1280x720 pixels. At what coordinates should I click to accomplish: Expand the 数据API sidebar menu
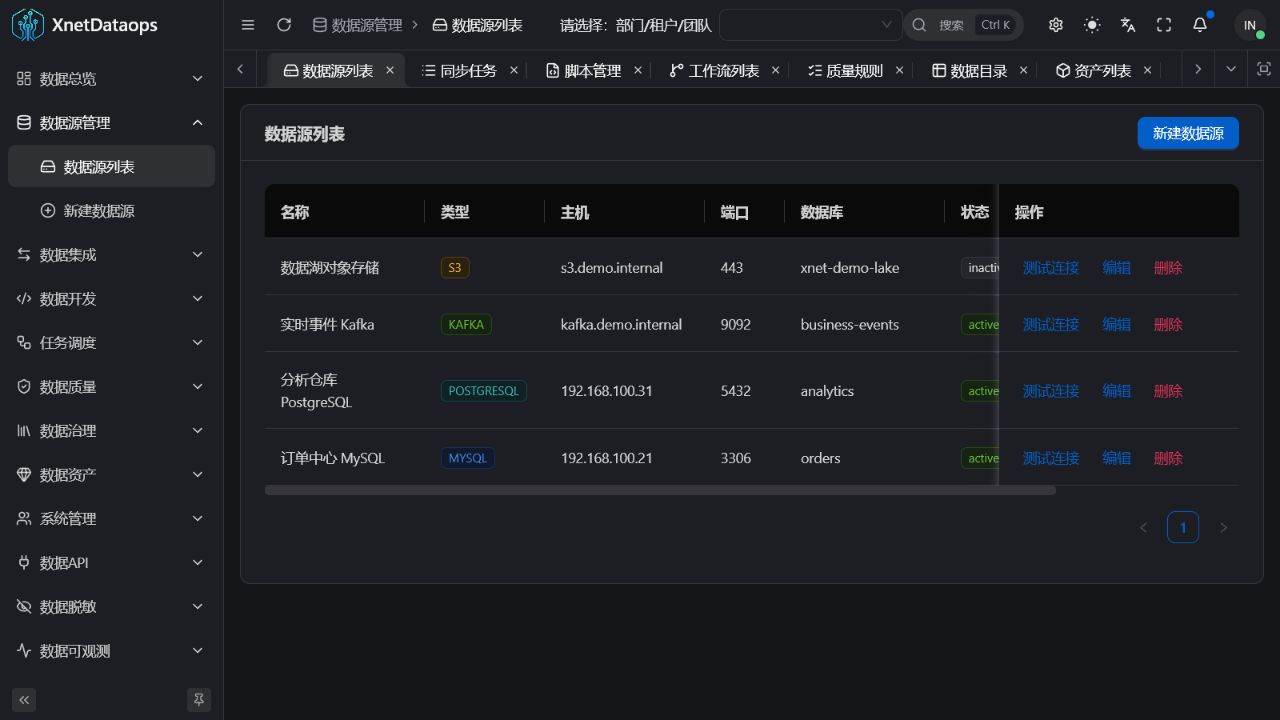click(111, 563)
